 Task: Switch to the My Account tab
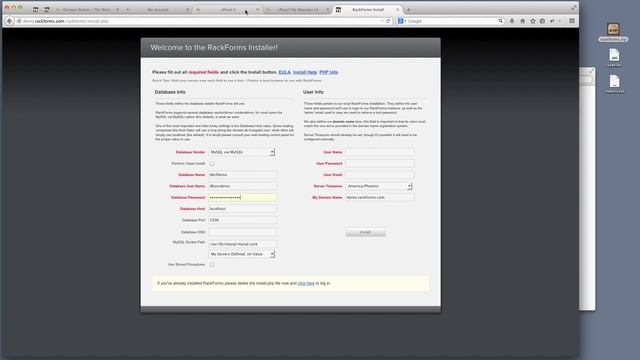(158, 9)
